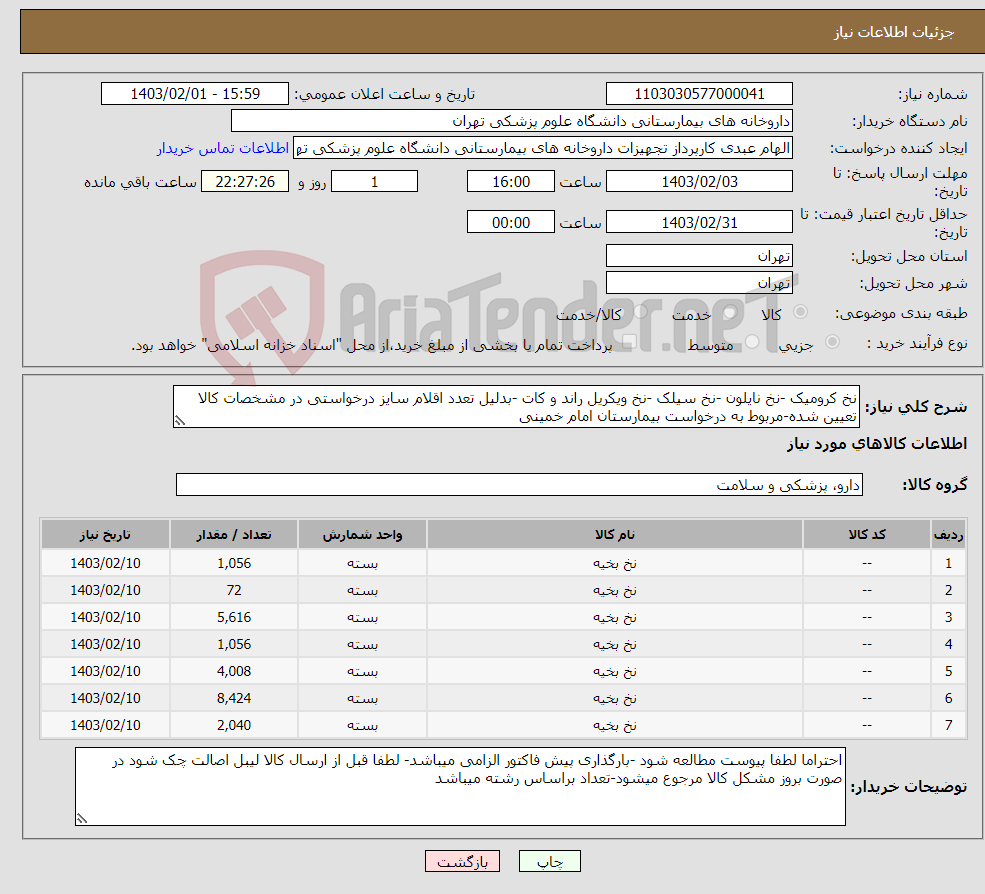Click نخ بخیه name in row 6

[615, 699]
